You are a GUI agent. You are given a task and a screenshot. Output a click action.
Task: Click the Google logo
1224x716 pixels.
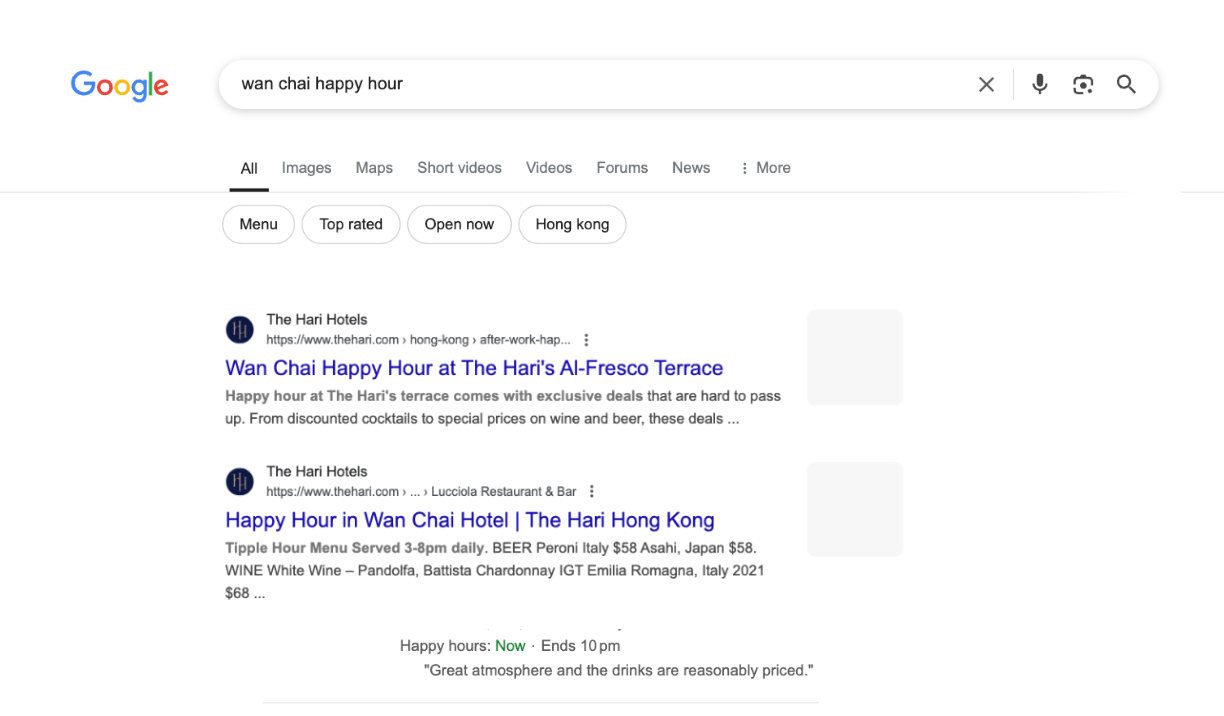pyautogui.click(x=119, y=85)
